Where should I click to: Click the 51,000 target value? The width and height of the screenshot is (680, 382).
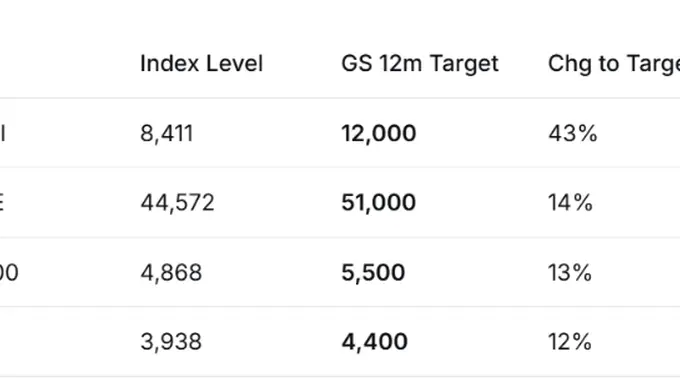(x=379, y=202)
